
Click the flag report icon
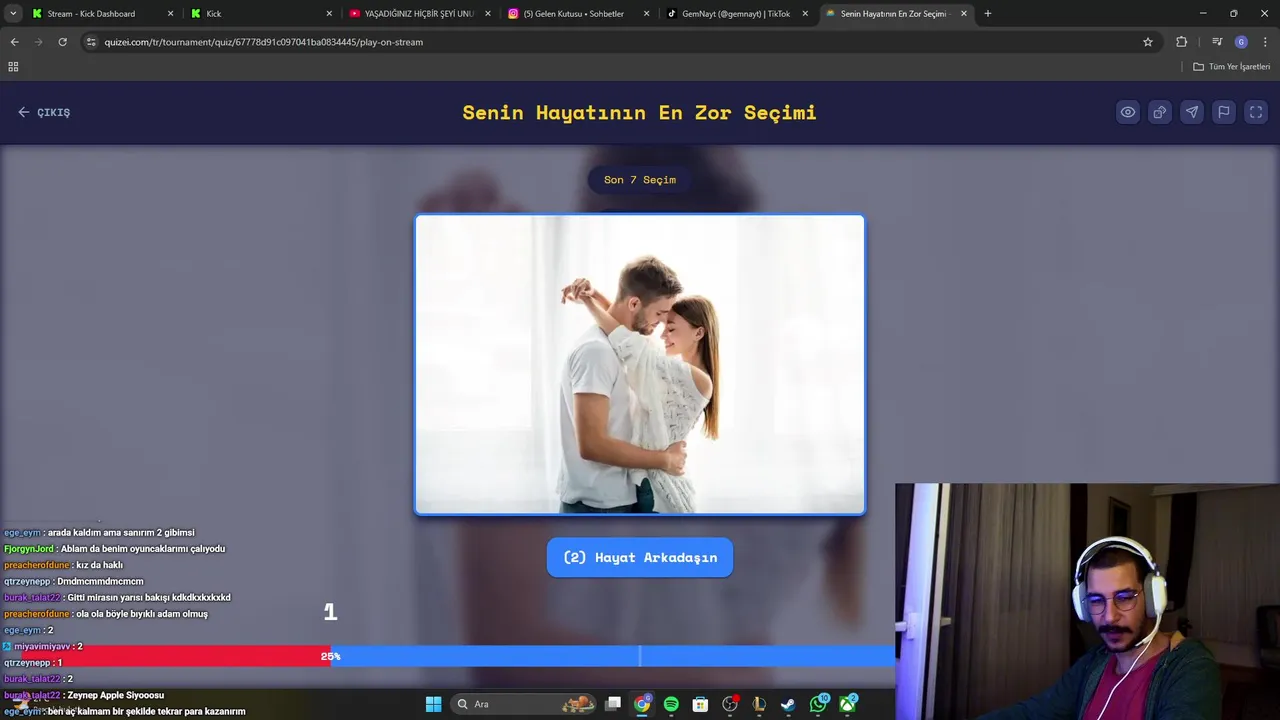pos(1224,112)
